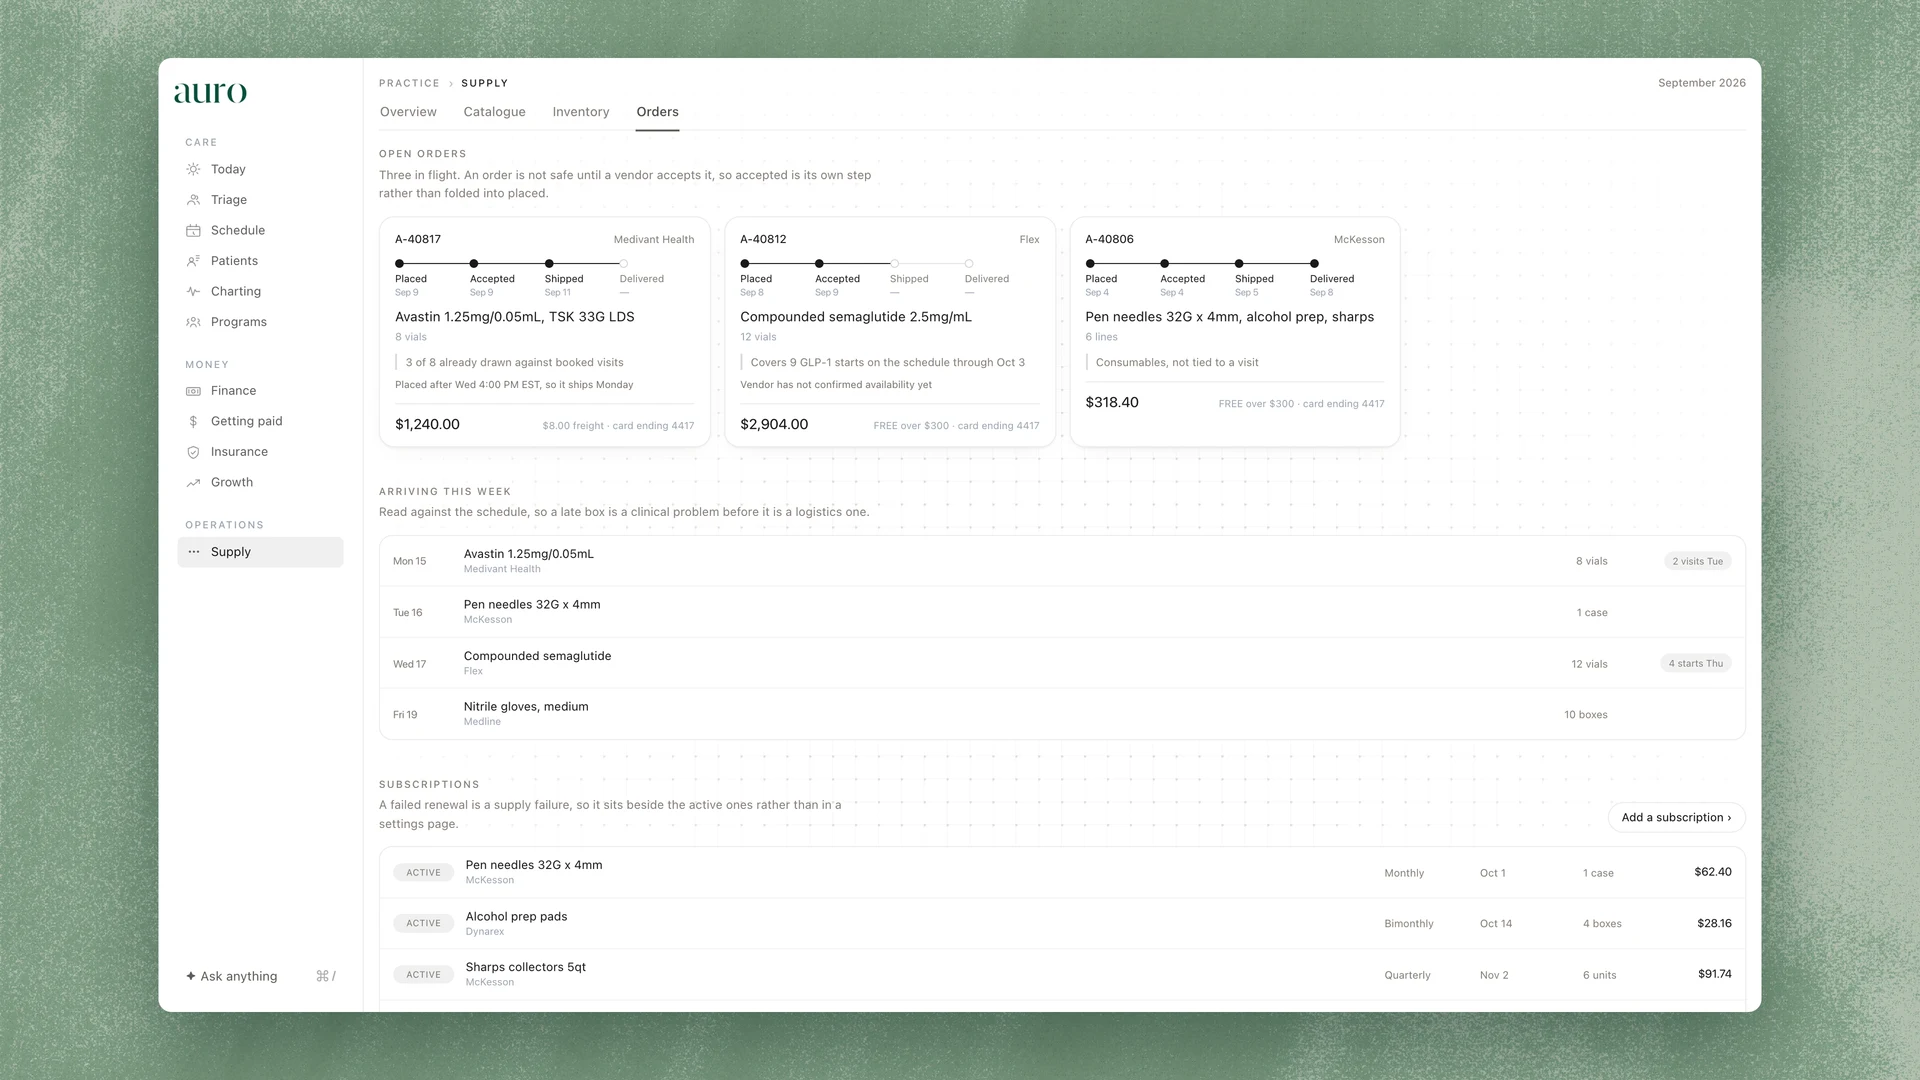This screenshot has width=1920, height=1080.
Task: Click the Today sun icon
Action: tap(193, 170)
